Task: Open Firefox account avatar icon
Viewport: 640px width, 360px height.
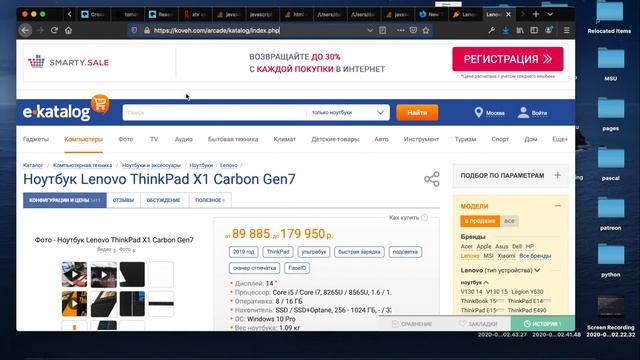Action: (549, 30)
